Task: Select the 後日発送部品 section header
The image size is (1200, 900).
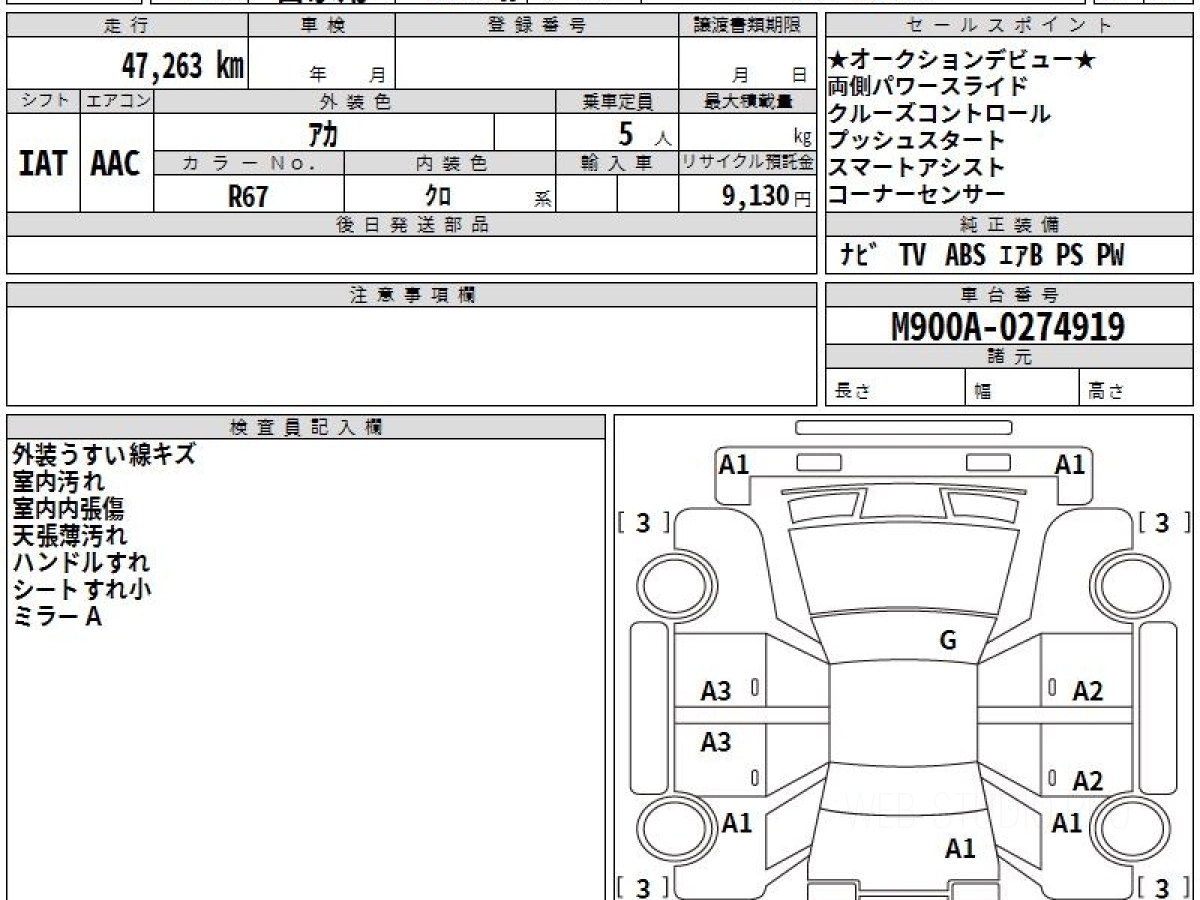Action: (412, 225)
